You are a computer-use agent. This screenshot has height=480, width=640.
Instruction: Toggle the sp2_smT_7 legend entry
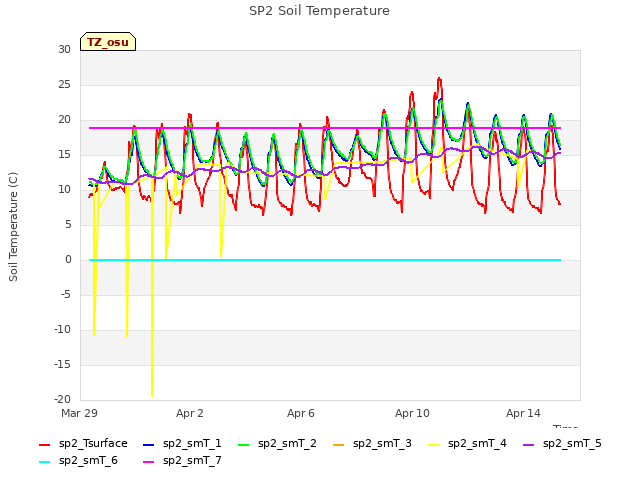(182, 461)
